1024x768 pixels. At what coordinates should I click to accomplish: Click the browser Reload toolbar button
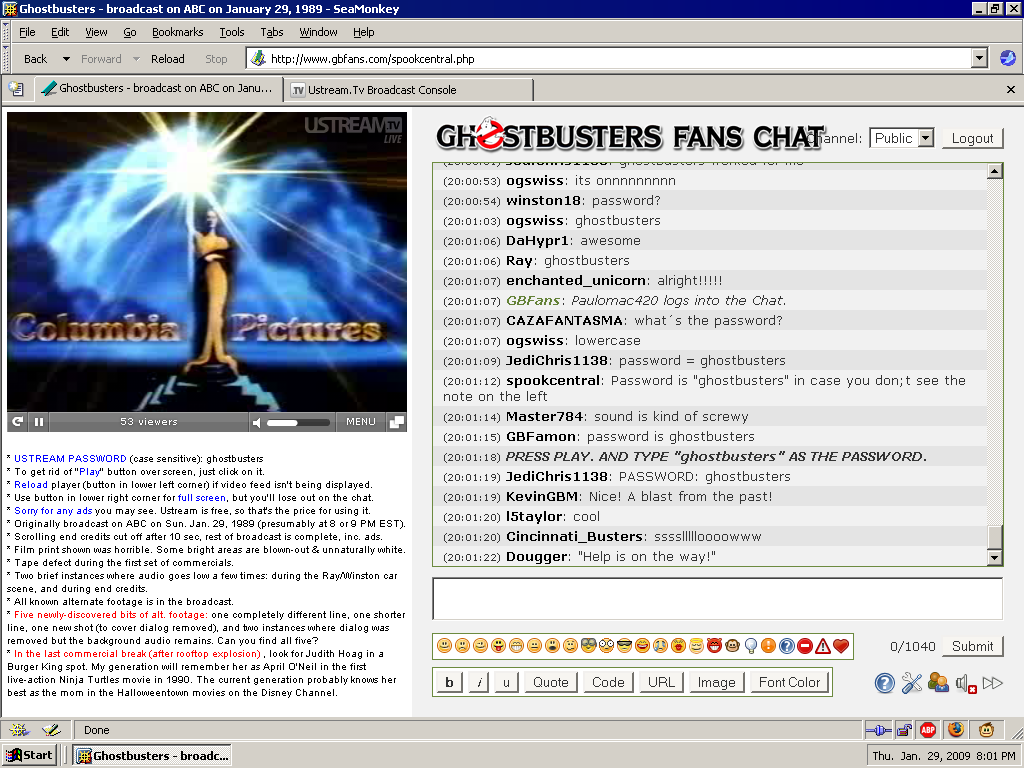(x=168, y=59)
